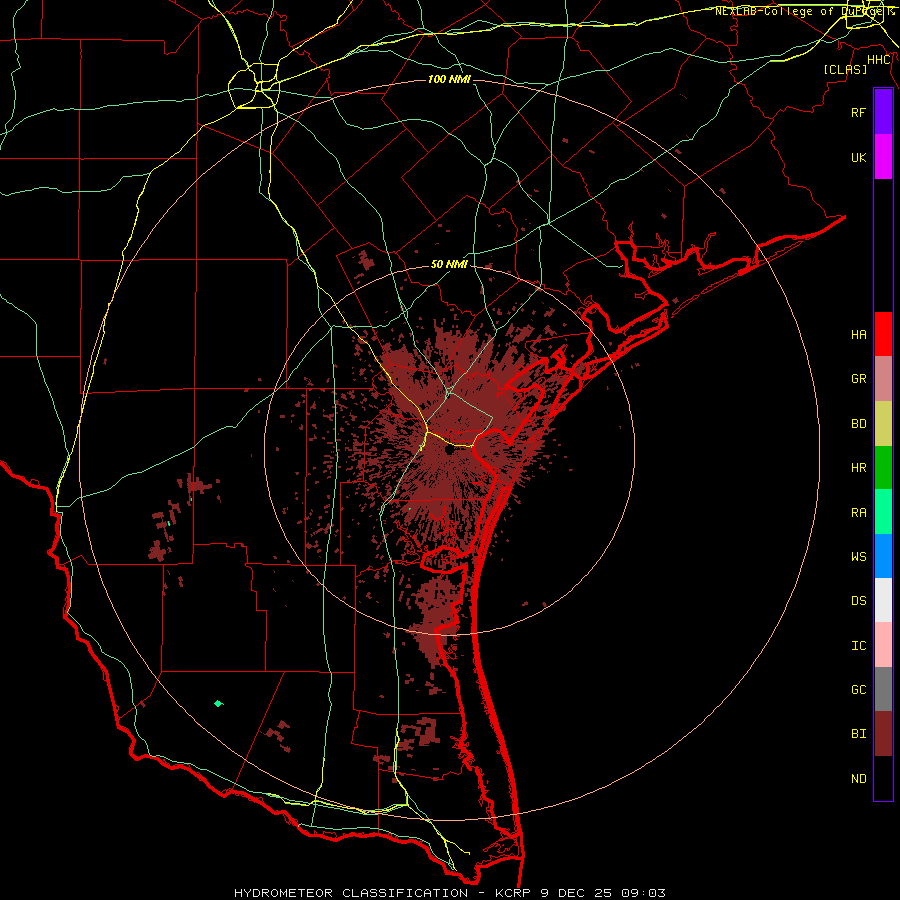Click the BD legend label
Screen dimensions: 900x900
(858, 424)
